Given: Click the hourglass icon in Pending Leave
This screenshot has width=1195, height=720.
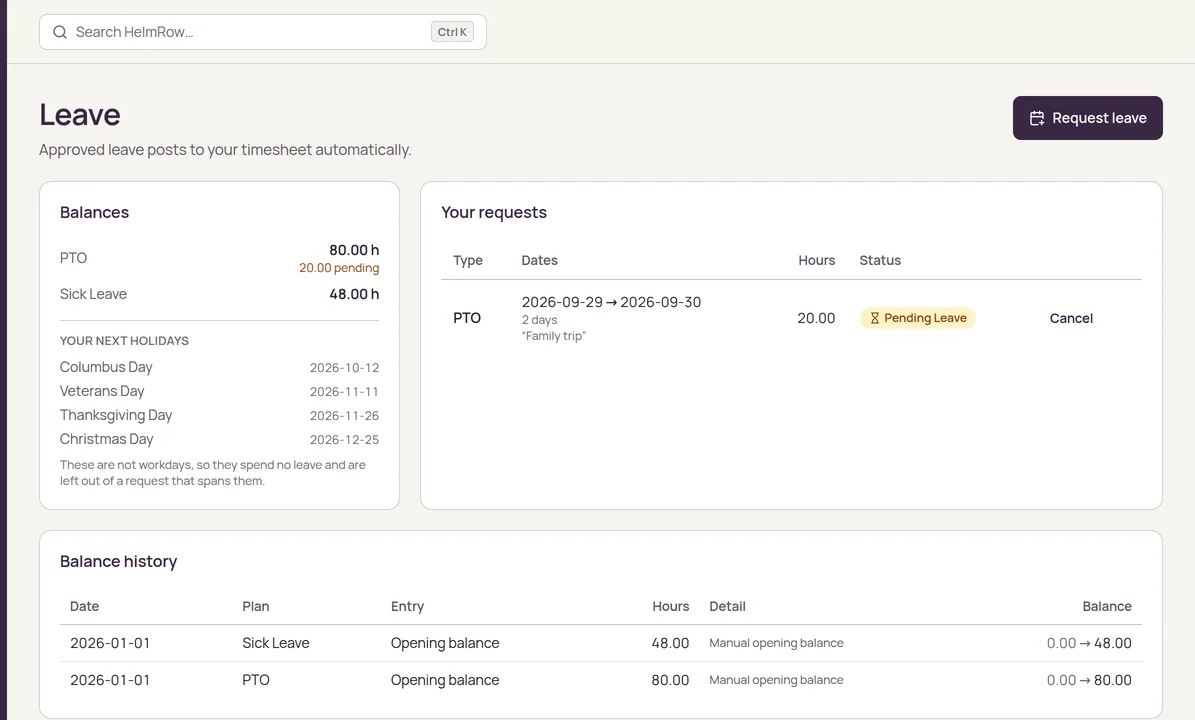Looking at the screenshot, I should point(874,318).
